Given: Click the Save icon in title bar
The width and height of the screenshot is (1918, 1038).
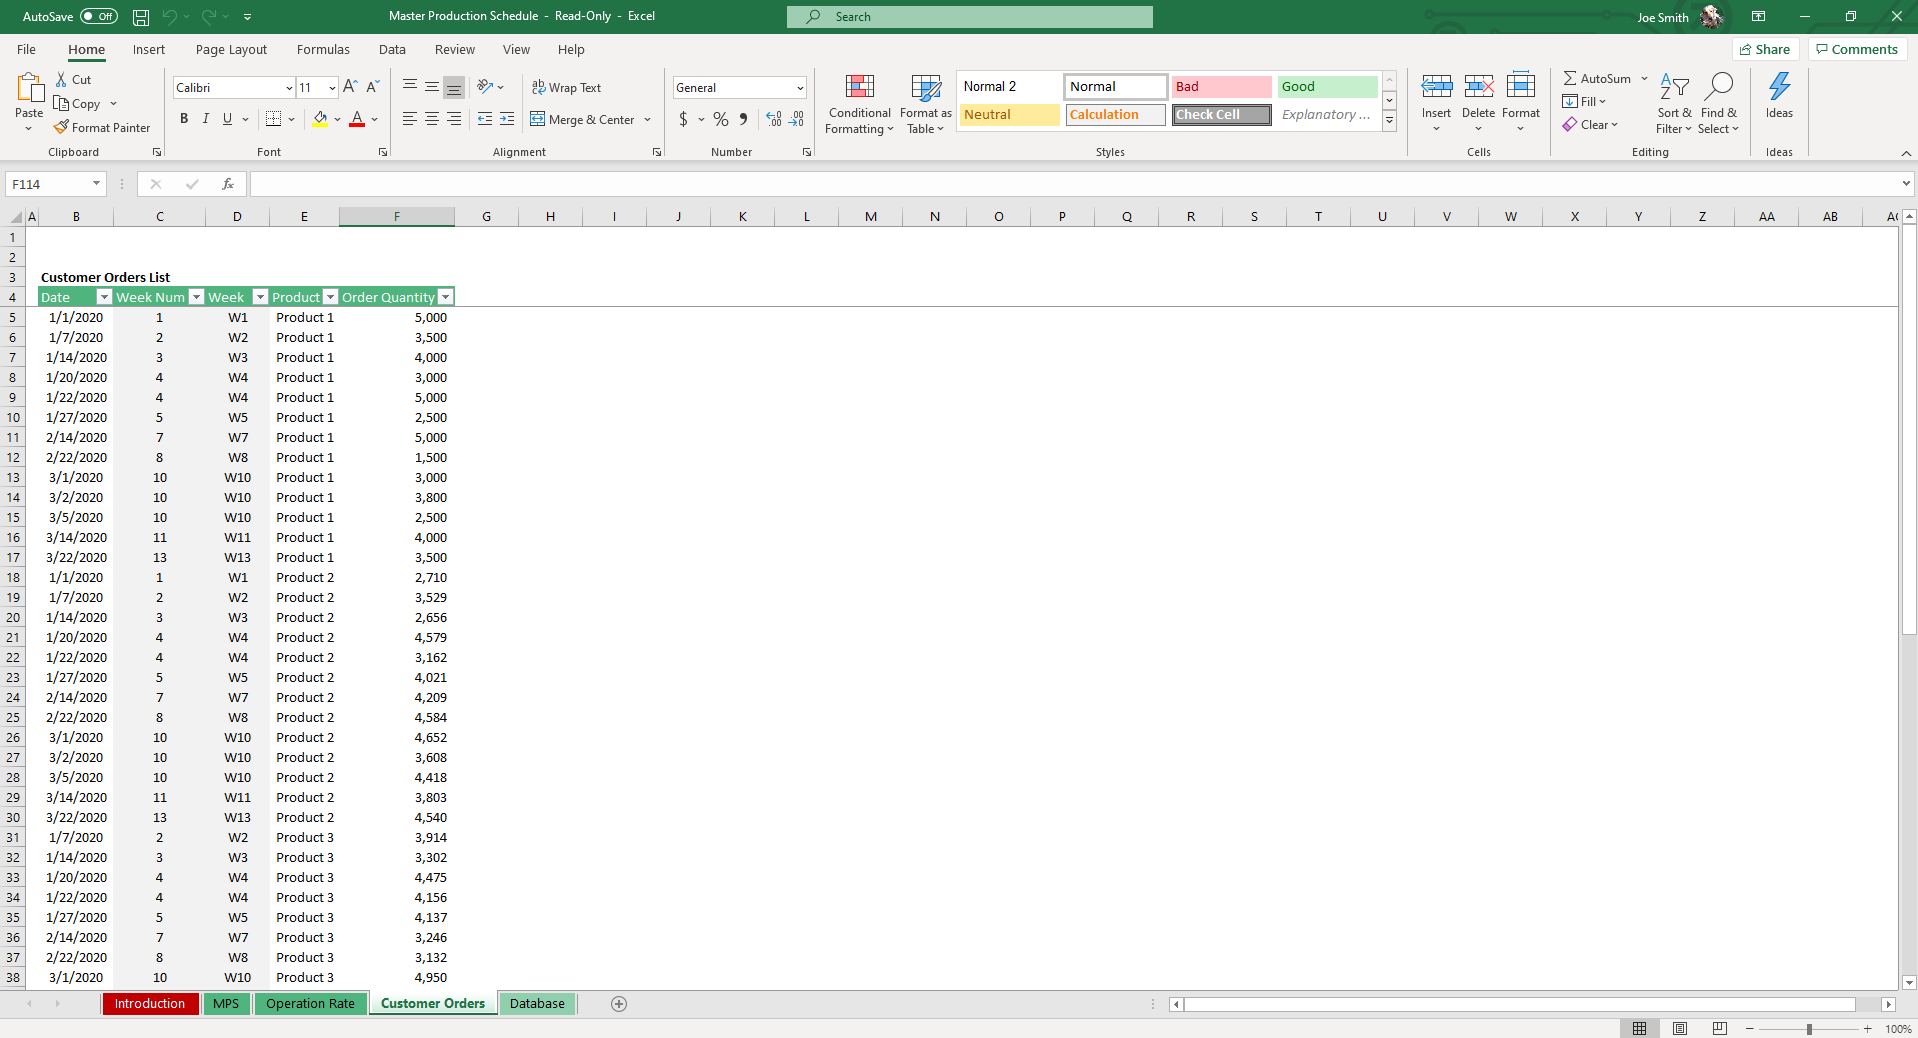Looking at the screenshot, I should tap(141, 17).
